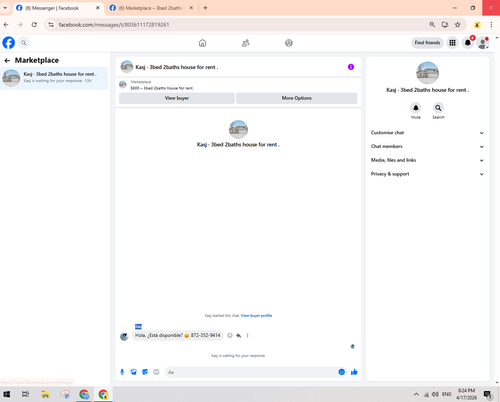Expand the Chat members section
The width and height of the screenshot is (500, 402).
(x=427, y=146)
